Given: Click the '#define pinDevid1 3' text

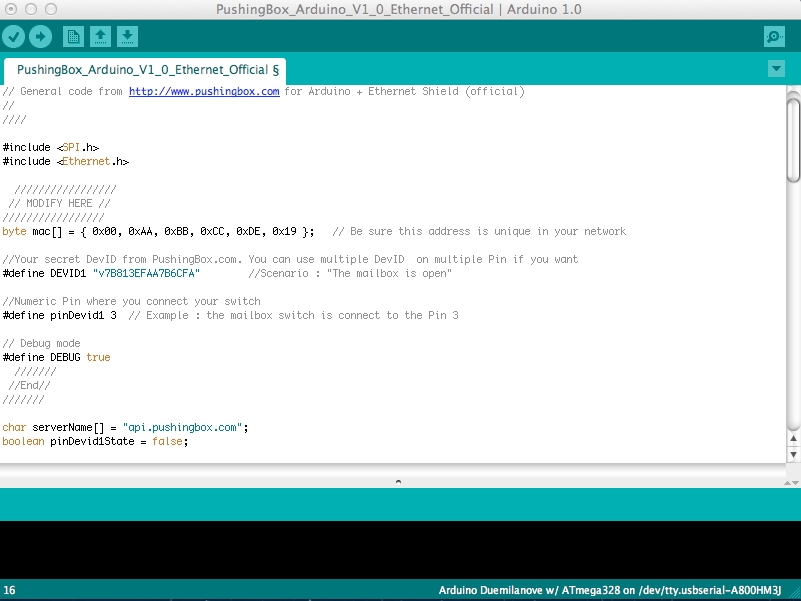Looking at the screenshot, I should 59,315.
